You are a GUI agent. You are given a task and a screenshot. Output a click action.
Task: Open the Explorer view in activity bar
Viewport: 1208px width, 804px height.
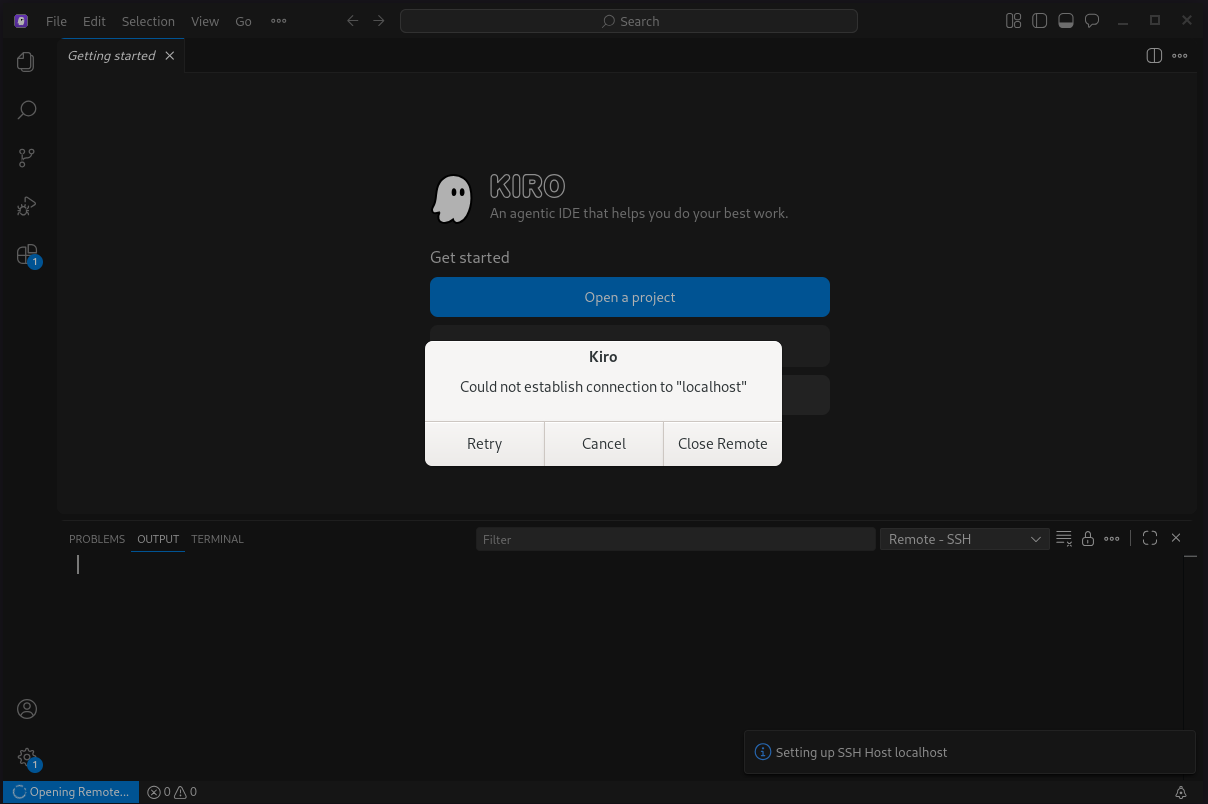[27, 62]
